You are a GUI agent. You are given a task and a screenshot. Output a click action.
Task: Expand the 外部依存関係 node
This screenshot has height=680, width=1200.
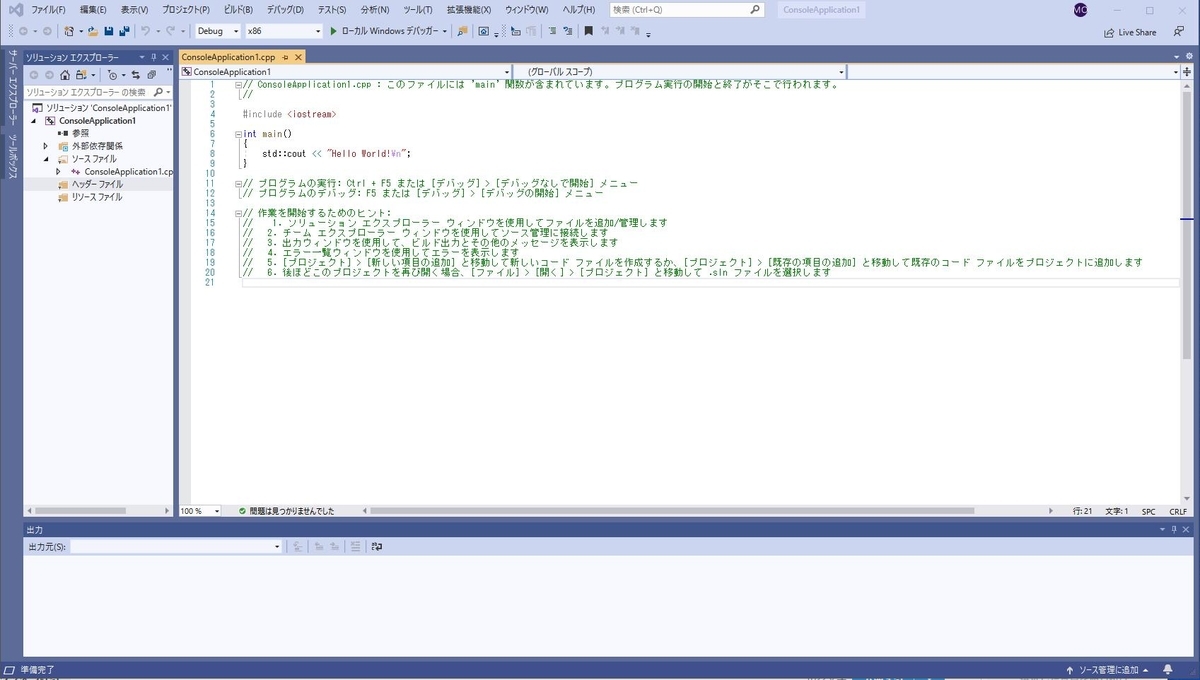click(46, 146)
